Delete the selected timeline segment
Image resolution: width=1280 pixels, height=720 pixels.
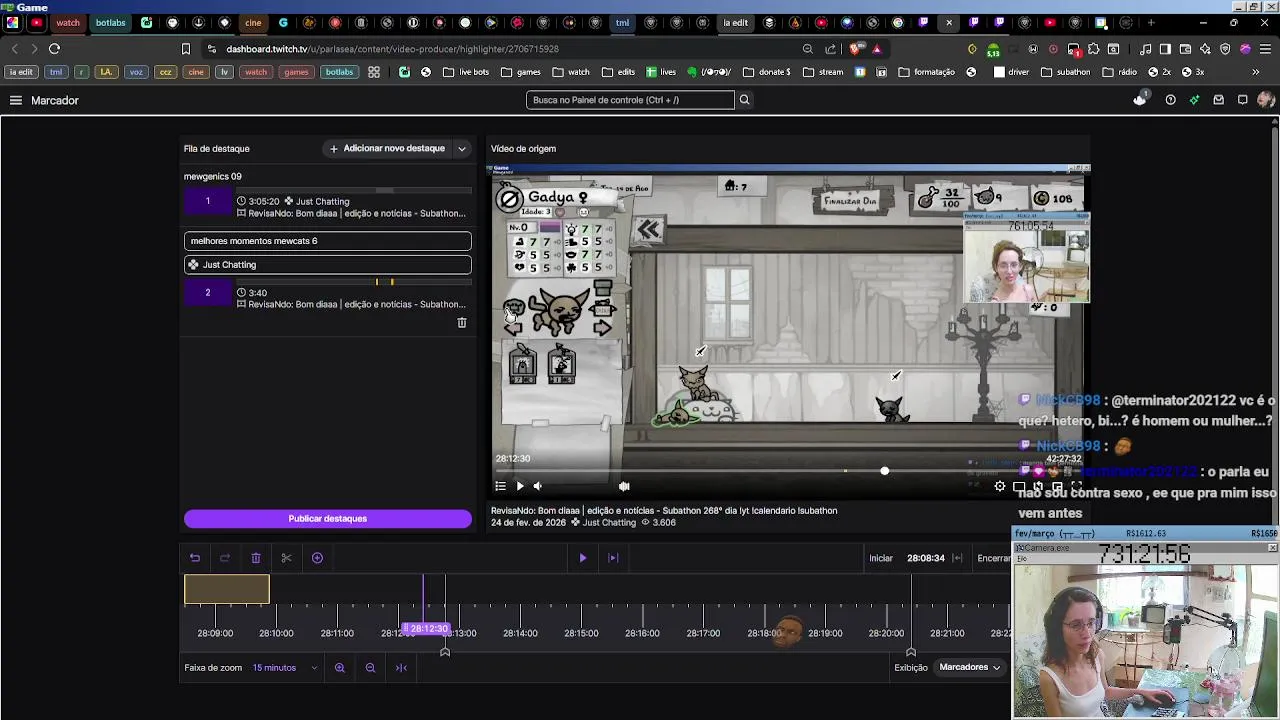coord(256,558)
